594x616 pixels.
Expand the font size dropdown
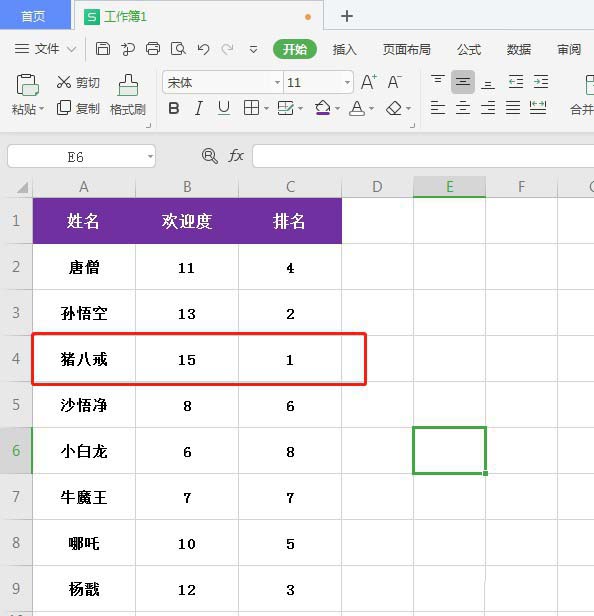point(347,82)
